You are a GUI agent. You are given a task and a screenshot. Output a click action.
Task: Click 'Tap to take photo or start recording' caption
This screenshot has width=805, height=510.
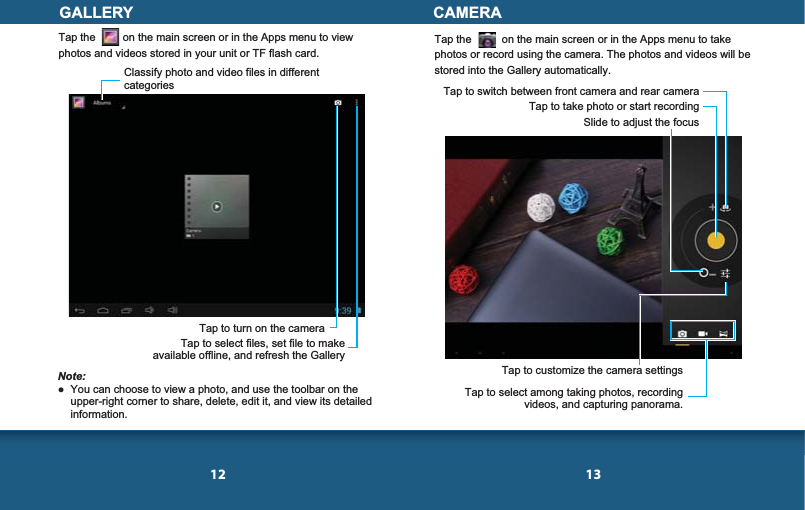[x=614, y=106]
